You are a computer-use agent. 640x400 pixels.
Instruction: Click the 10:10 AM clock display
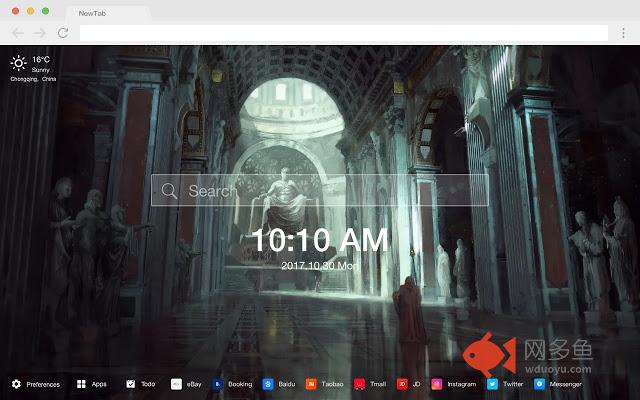[320, 240]
